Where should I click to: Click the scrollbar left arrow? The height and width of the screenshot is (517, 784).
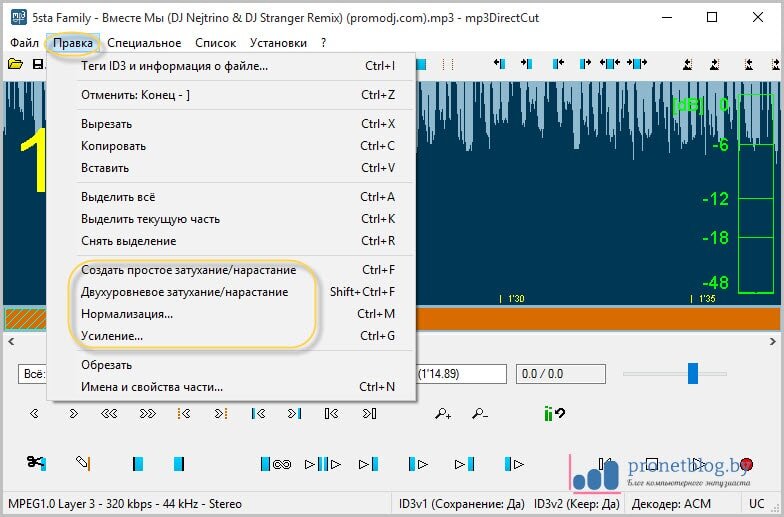pos(11,342)
